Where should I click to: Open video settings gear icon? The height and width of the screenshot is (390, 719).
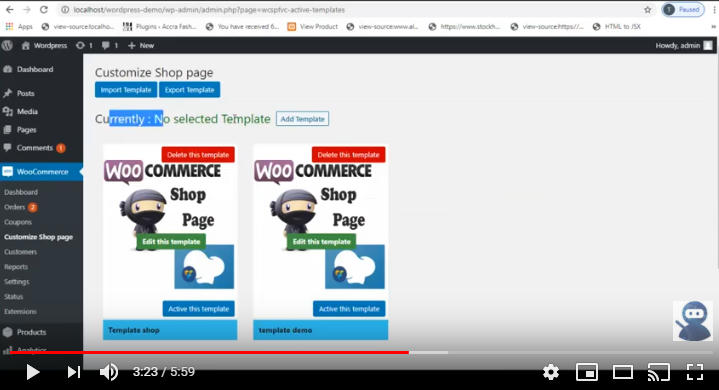[x=551, y=372]
